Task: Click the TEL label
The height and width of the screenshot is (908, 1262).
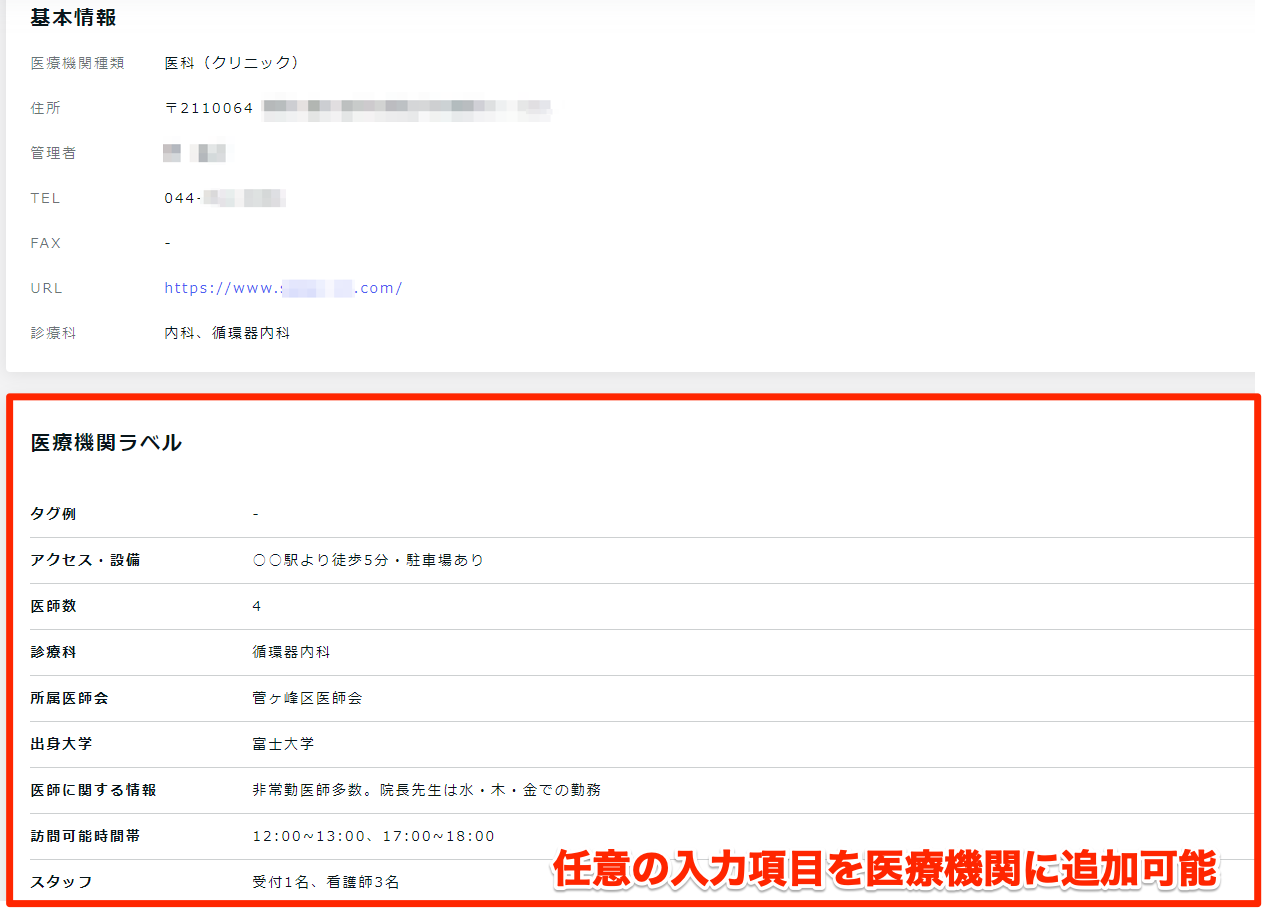Action: coord(45,198)
